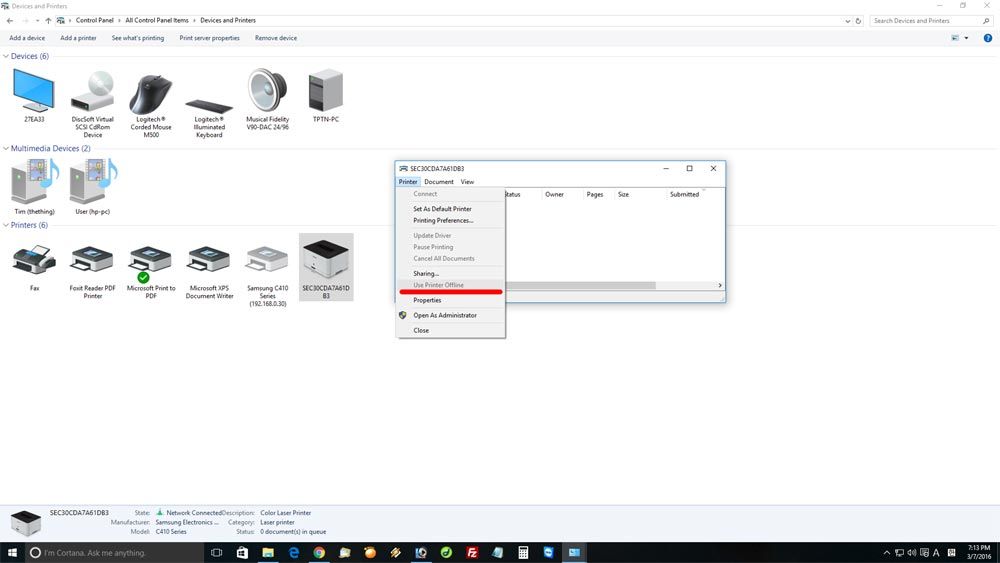Select the Foxit Reader PDF Printer icon

(x=92, y=260)
